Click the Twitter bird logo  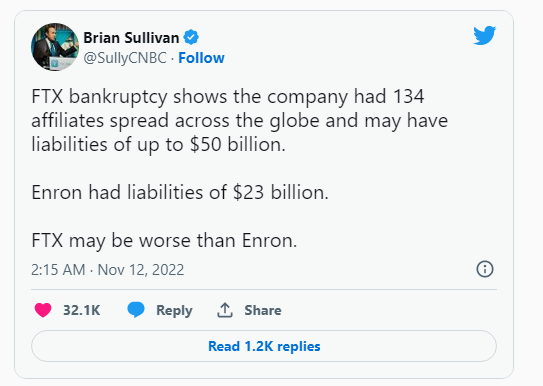[484, 35]
